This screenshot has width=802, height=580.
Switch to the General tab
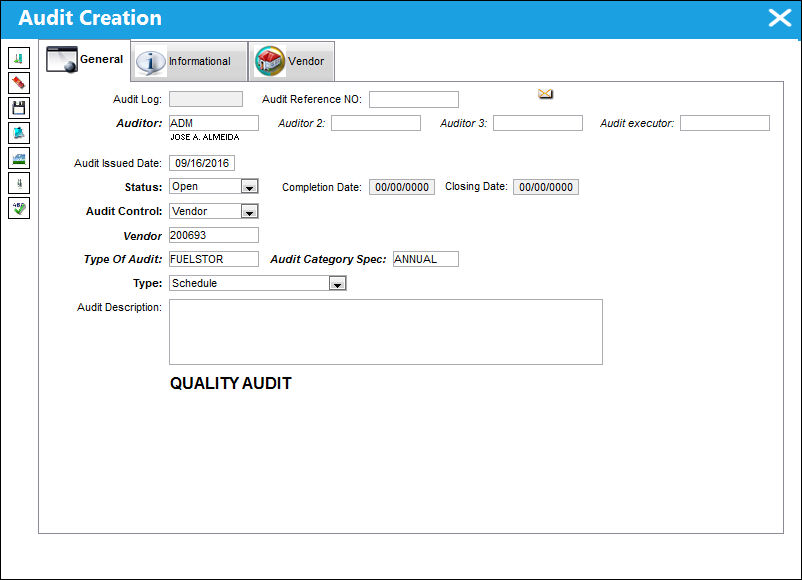click(85, 59)
